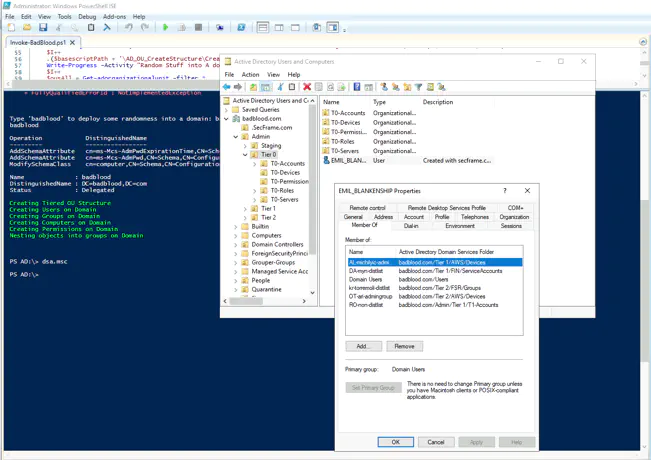Click the New script icon in ISE toolbar
This screenshot has width=651, height=460.
[11, 27]
